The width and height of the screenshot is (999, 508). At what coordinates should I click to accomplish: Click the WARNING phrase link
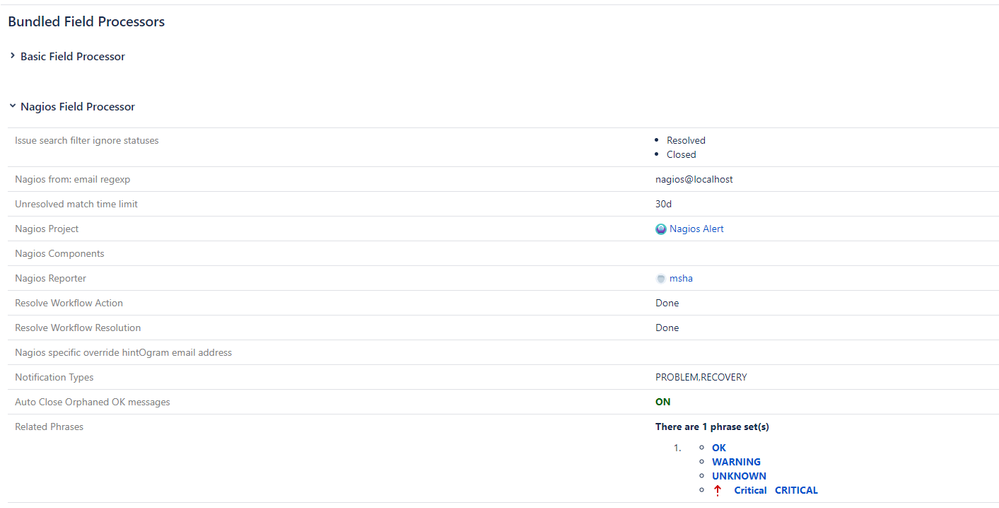(x=736, y=462)
